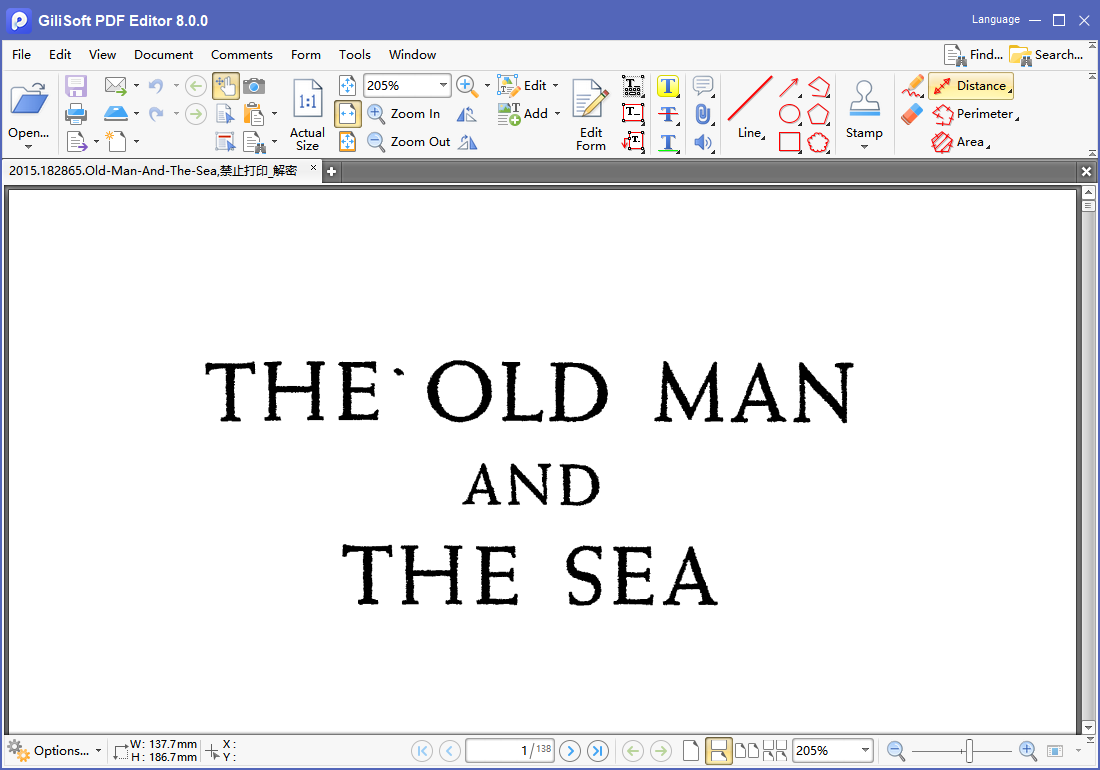
Task: Select the Snapshot camera tool
Action: coord(255,86)
